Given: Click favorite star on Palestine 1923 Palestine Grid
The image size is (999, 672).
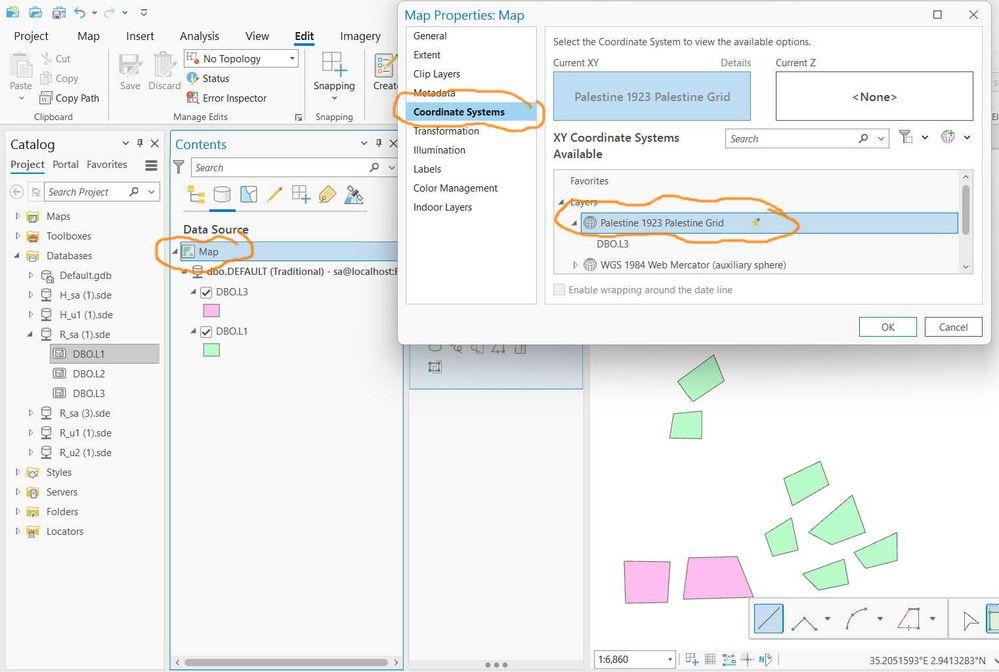Looking at the screenshot, I should pyautogui.click(x=756, y=222).
